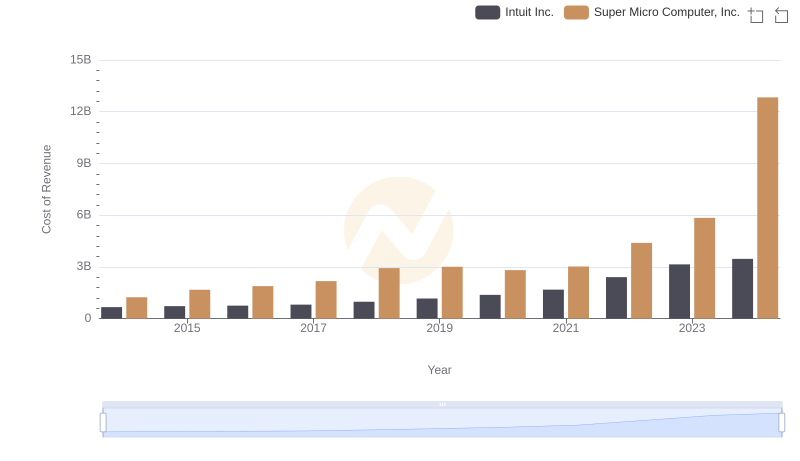Click the 2017 x-axis label
Viewport: 800px width, 461px height.
pyautogui.click(x=313, y=328)
